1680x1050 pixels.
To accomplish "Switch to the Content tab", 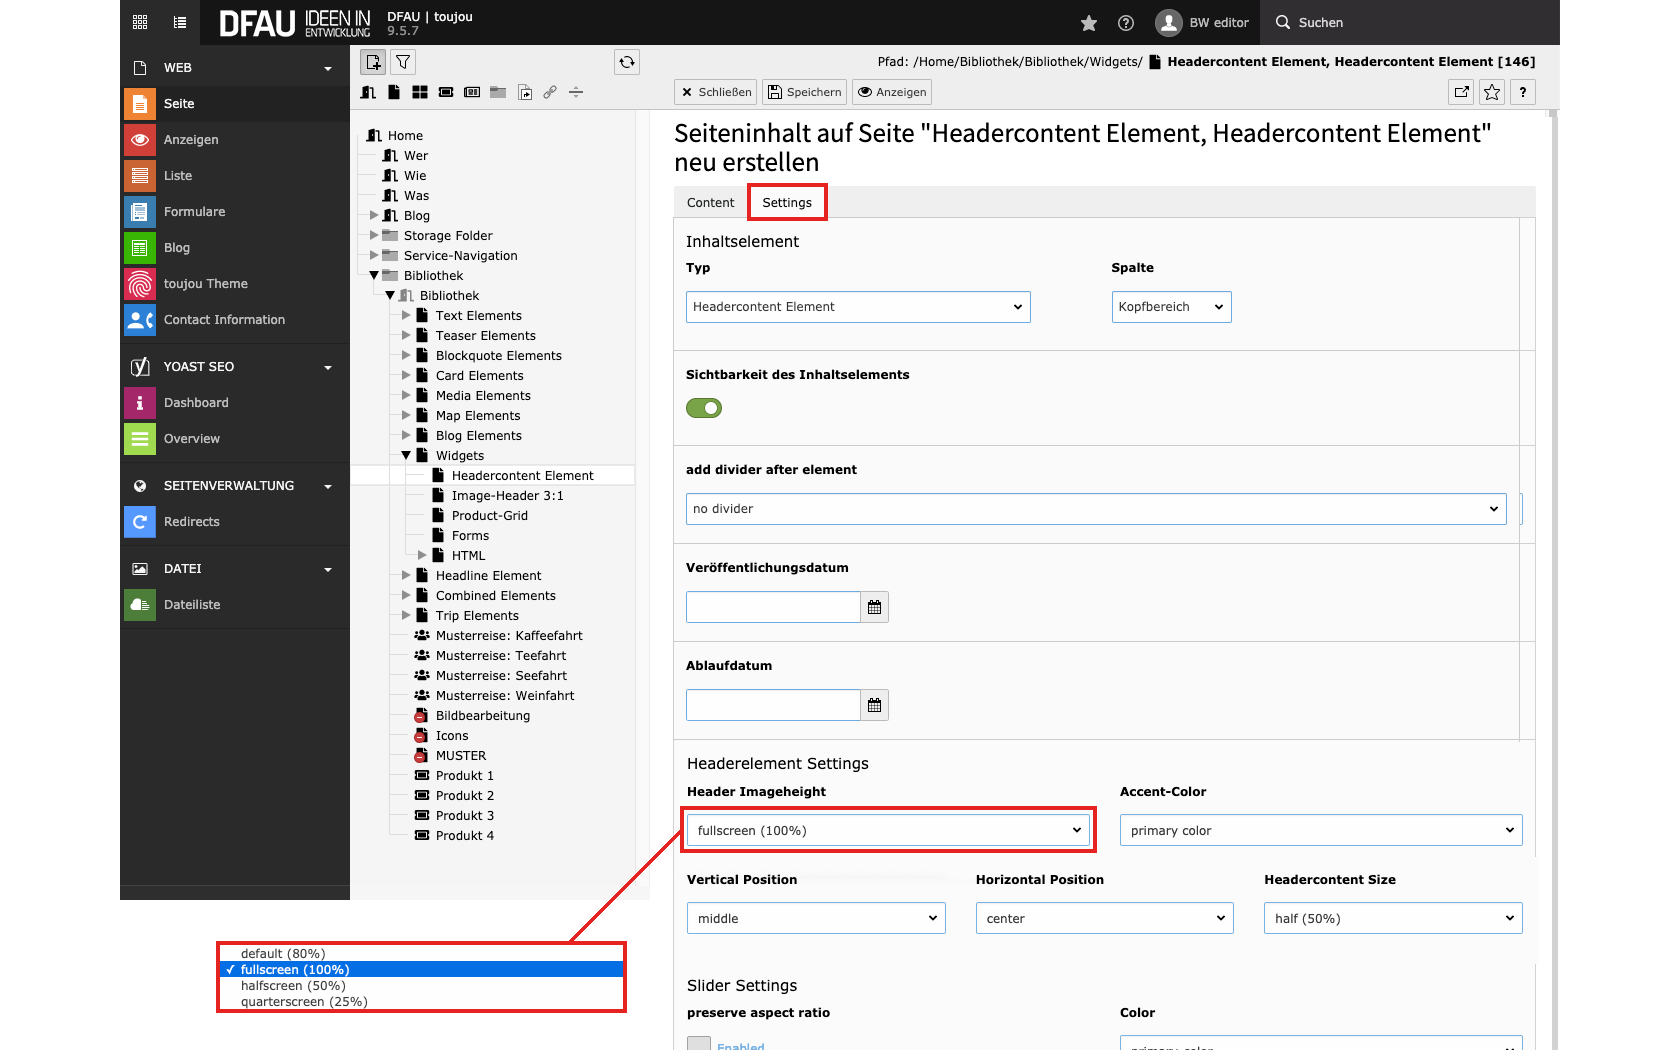I will (710, 203).
